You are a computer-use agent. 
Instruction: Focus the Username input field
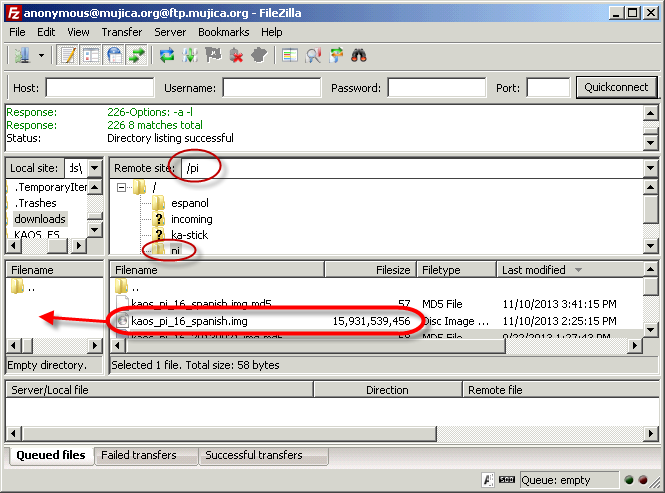click(272, 88)
